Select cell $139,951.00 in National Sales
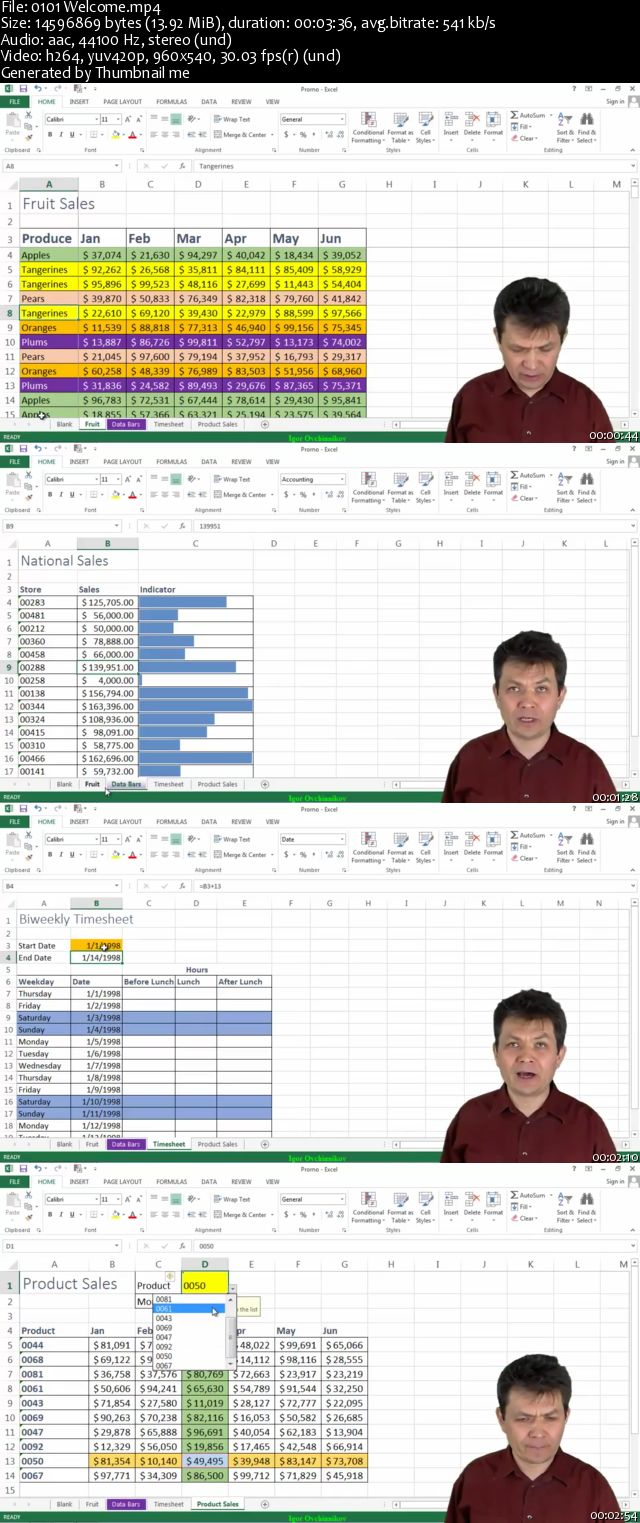This screenshot has width=640, height=1523. 107,667
